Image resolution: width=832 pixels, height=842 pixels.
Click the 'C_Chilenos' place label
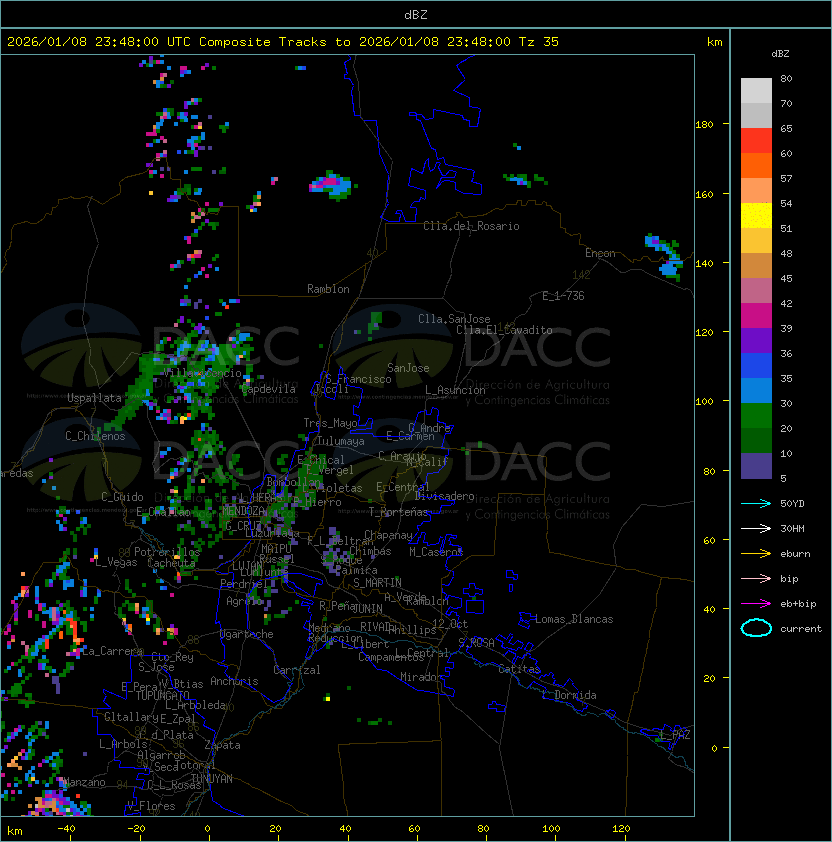[x=95, y=436]
